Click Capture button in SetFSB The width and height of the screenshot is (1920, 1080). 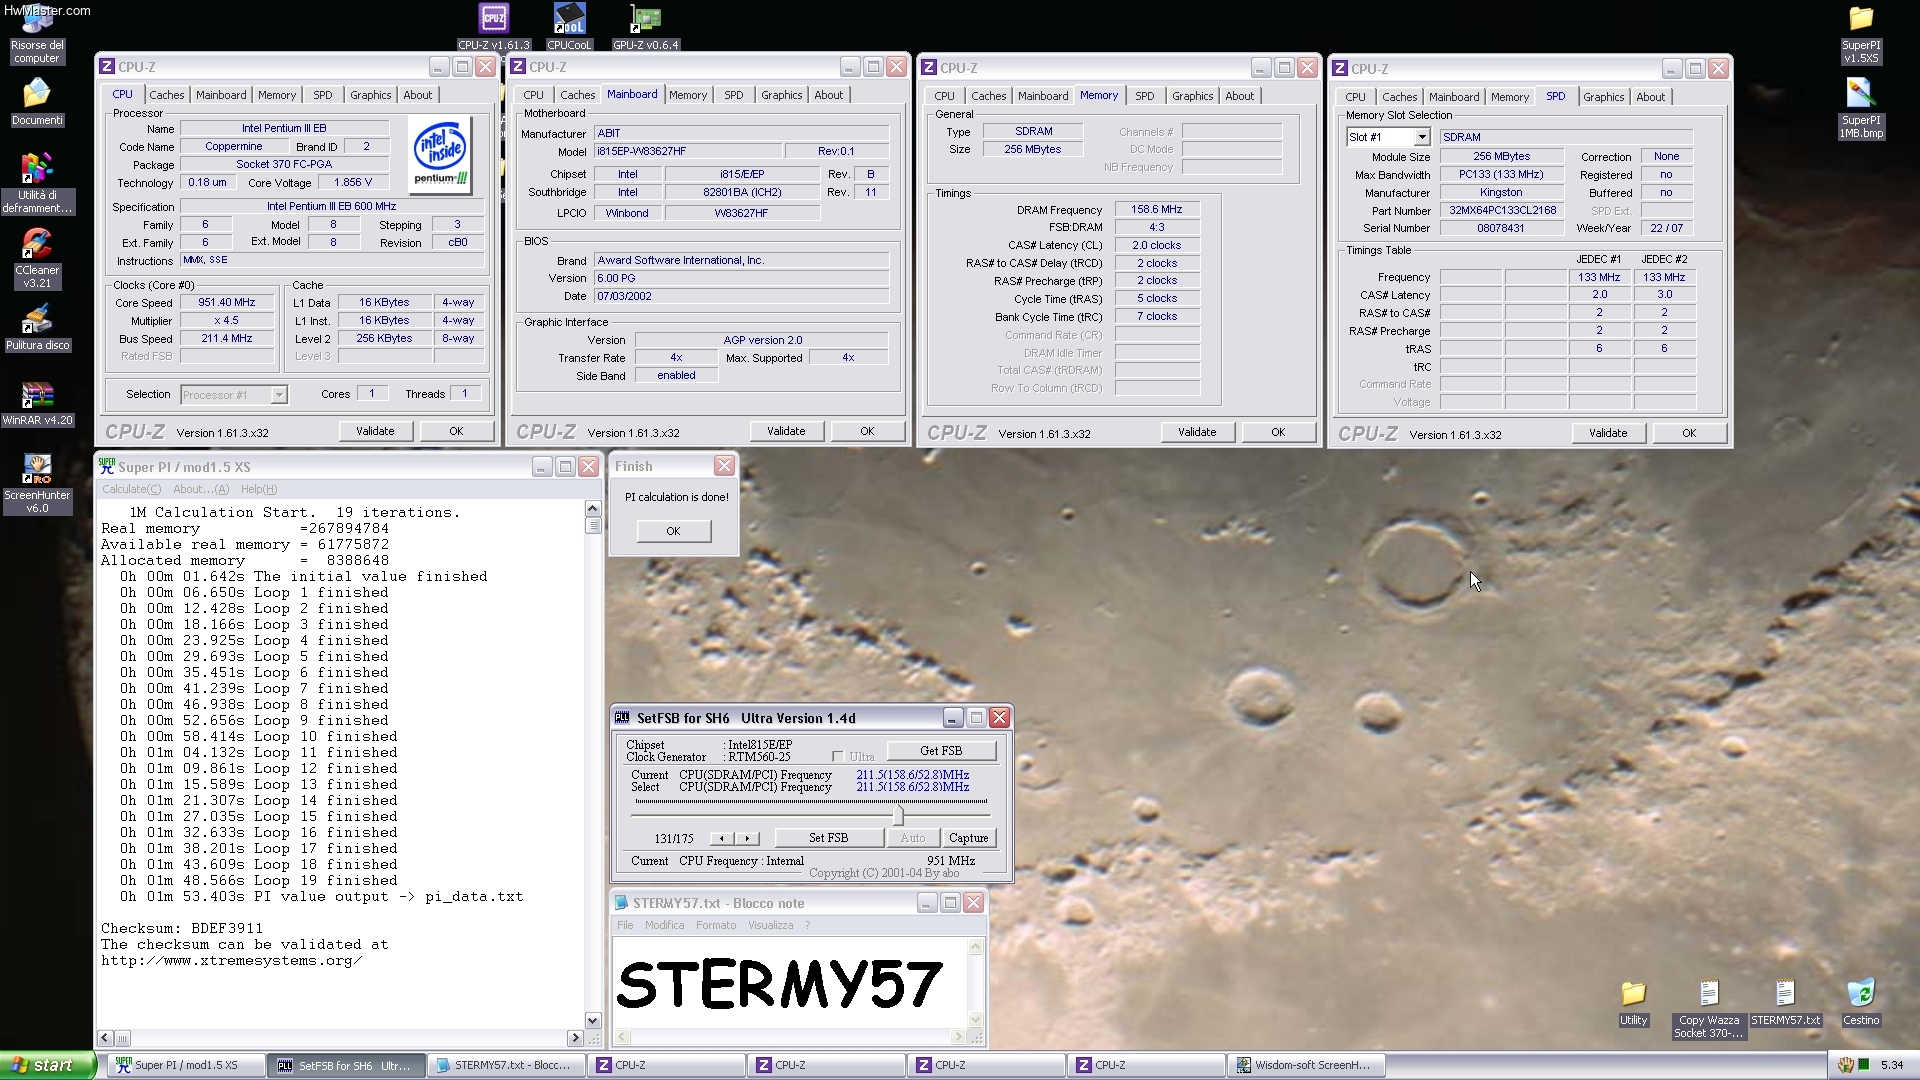tap(968, 838)
